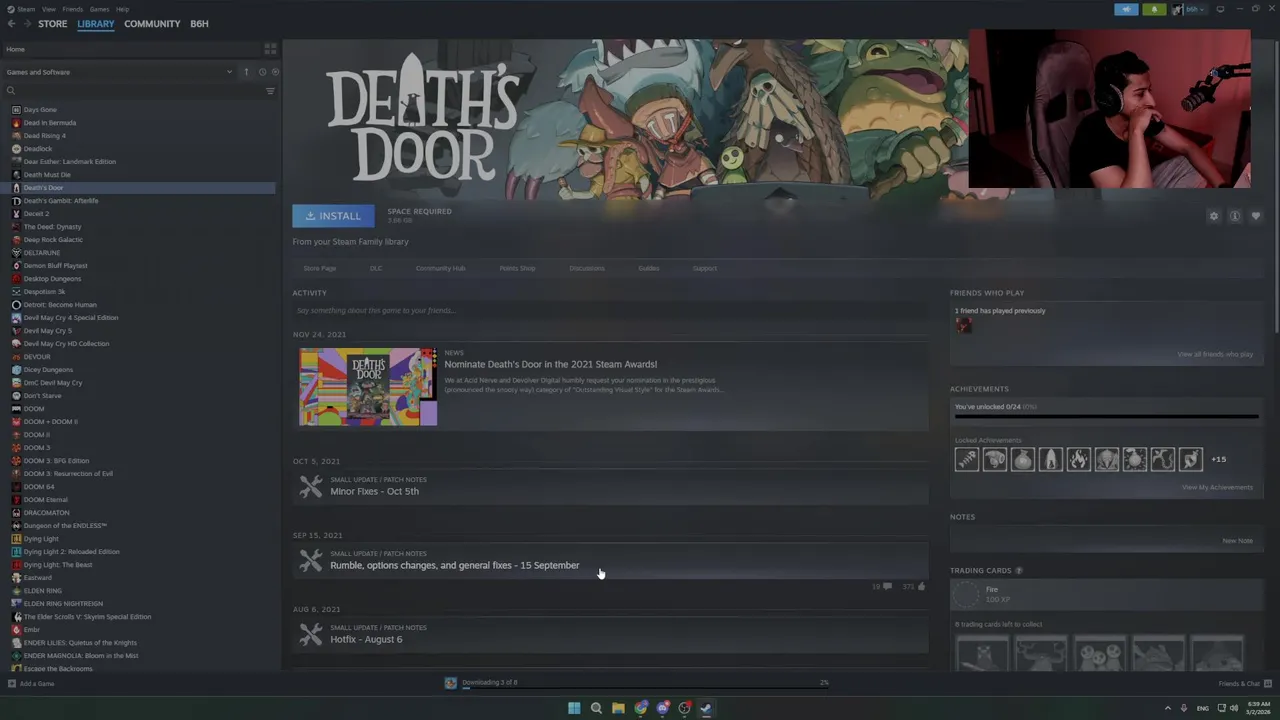Click the activity post input field
The image size is (1280, 720).
tap(610, 311)
